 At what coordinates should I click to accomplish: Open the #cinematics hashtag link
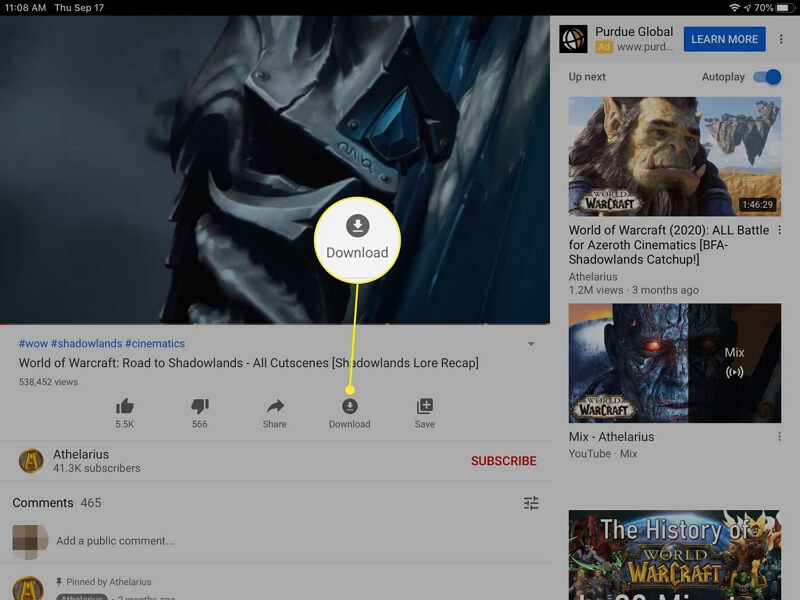point(155,343)
